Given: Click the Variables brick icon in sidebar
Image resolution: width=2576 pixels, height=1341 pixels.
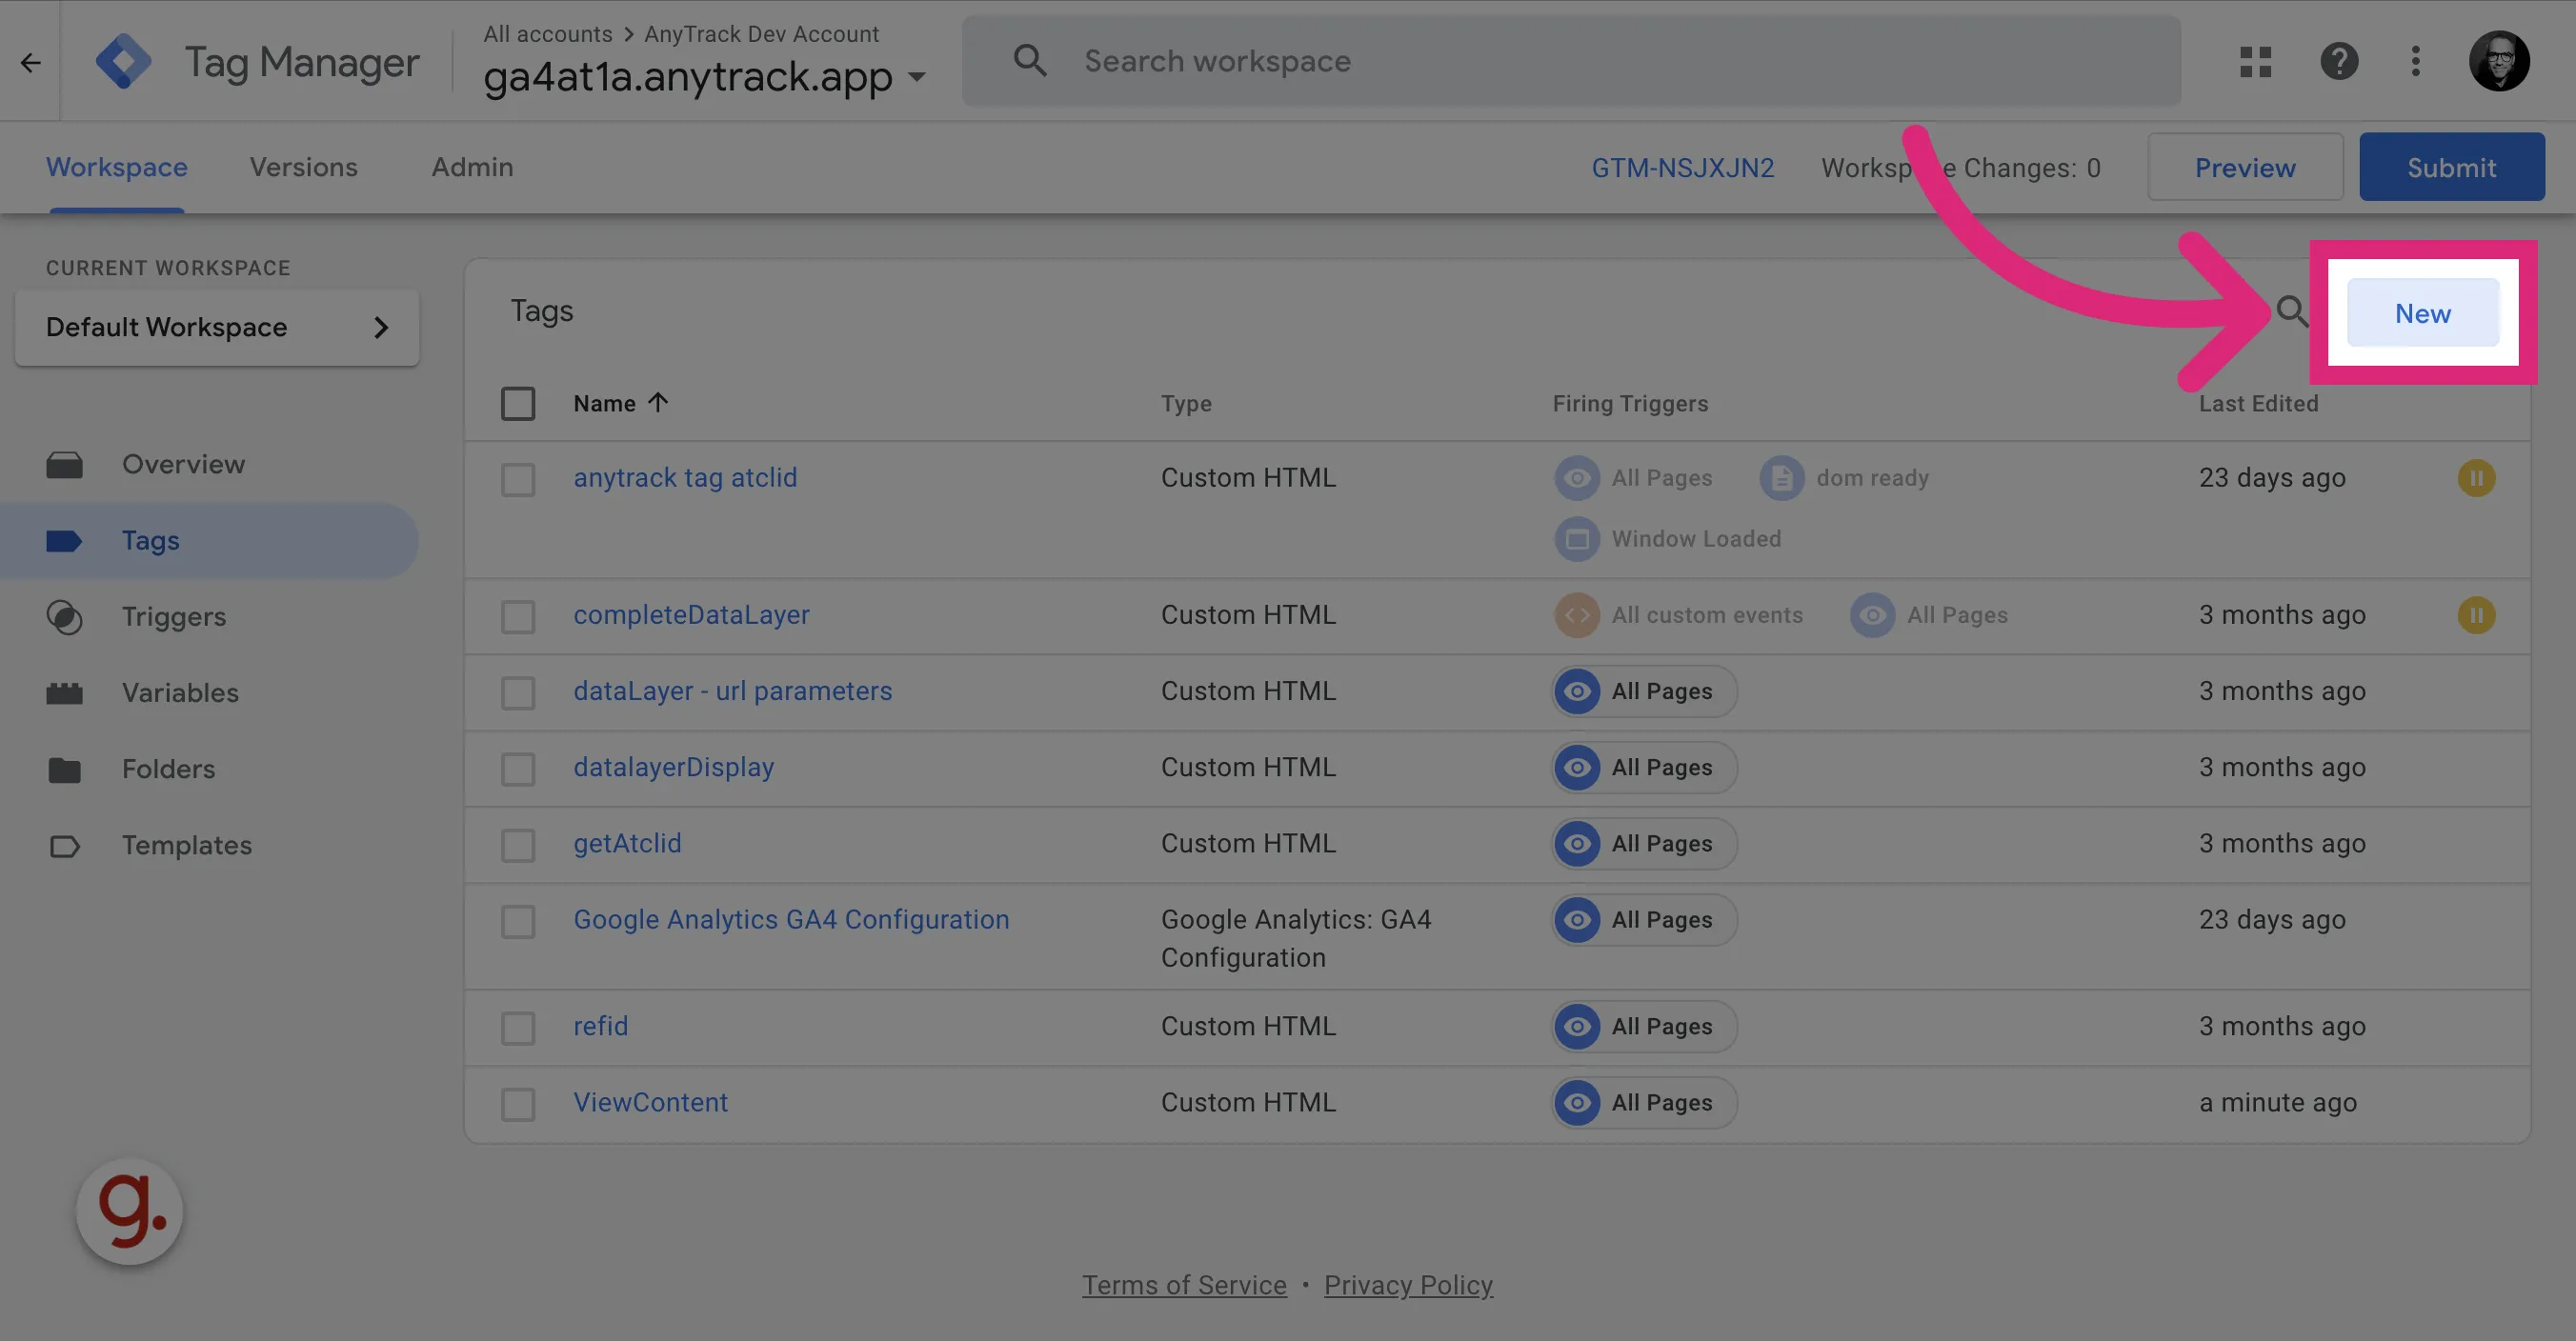Looking at the screenshot, I should [65, 693].
